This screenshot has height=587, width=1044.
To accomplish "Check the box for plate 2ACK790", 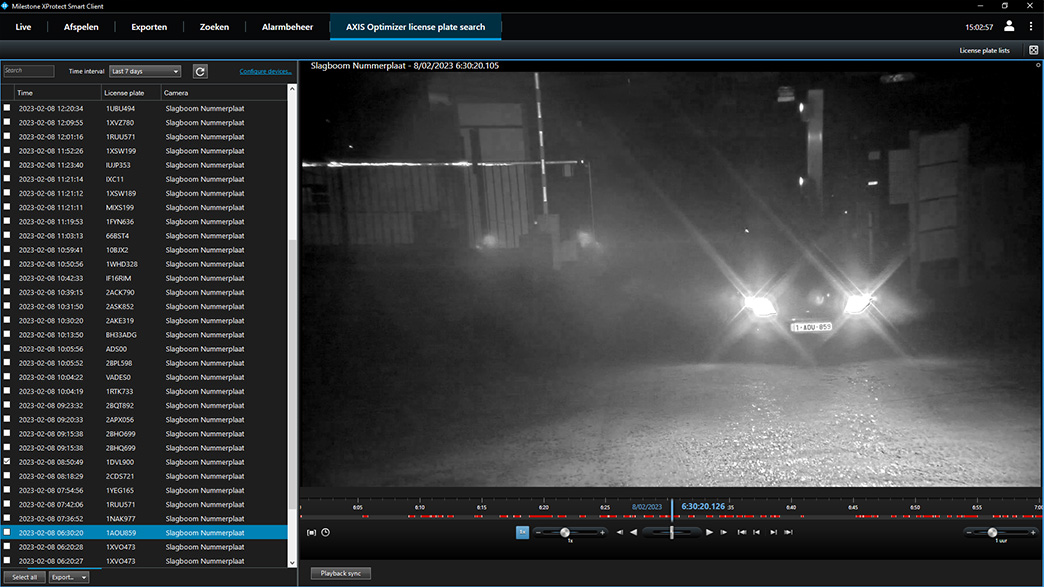I will 7,292.
